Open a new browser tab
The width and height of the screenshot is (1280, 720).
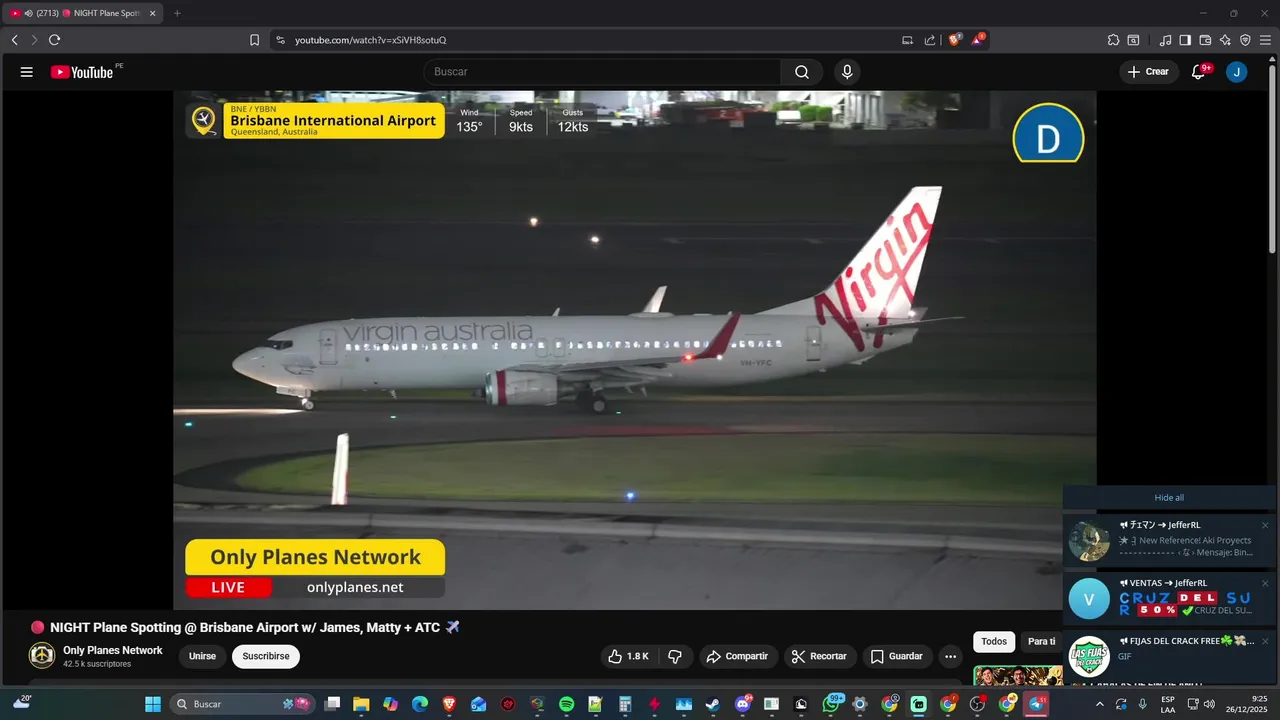(177, 13)
